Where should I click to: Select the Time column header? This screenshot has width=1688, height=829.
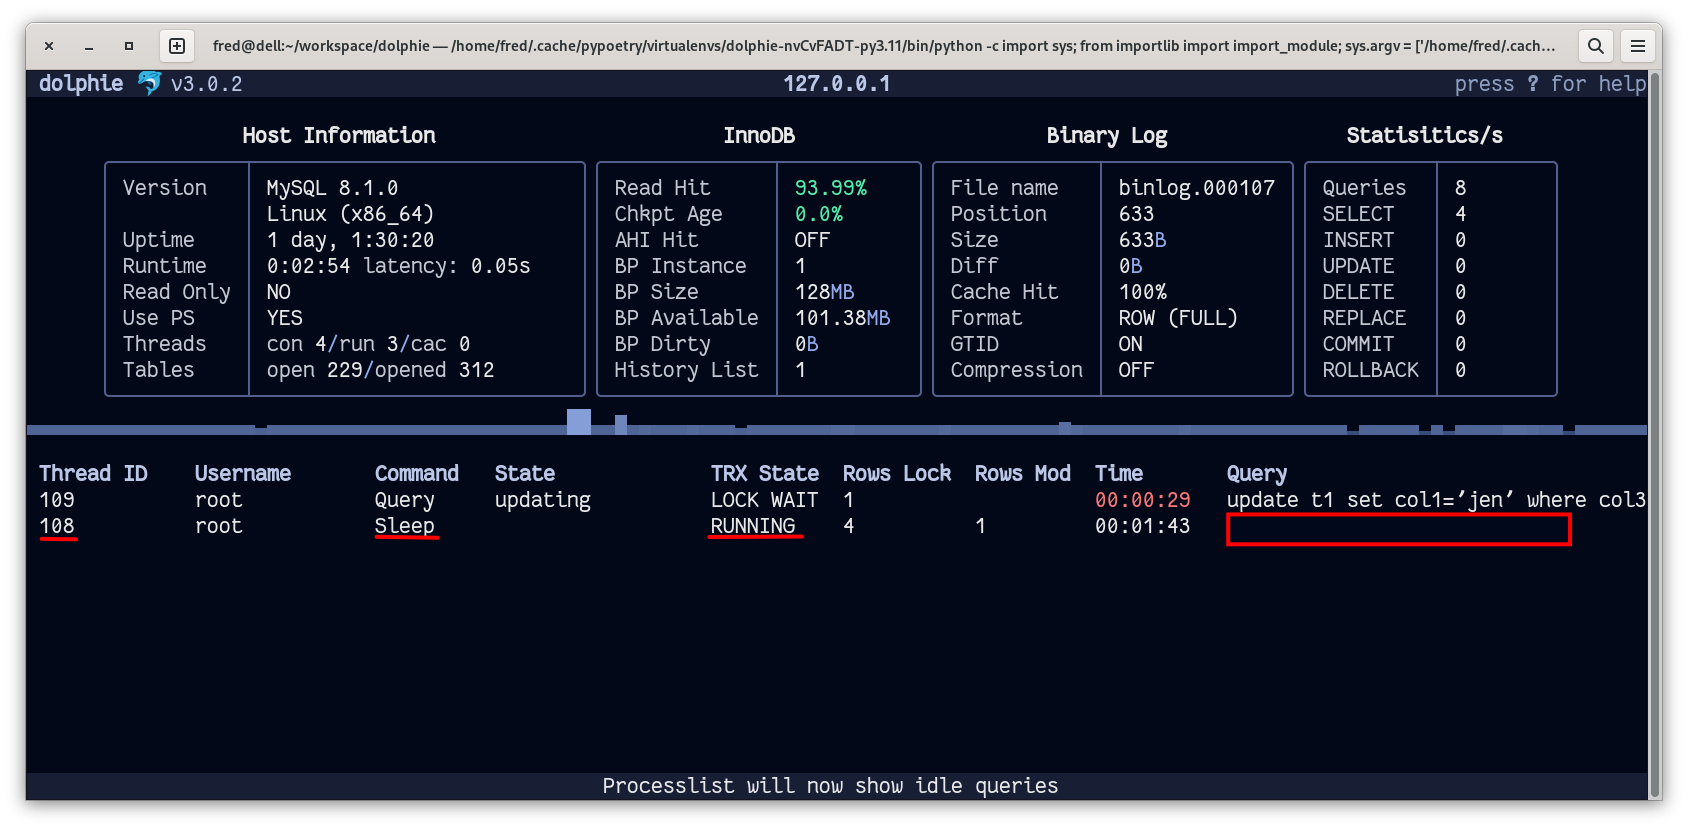[1118, 473]
